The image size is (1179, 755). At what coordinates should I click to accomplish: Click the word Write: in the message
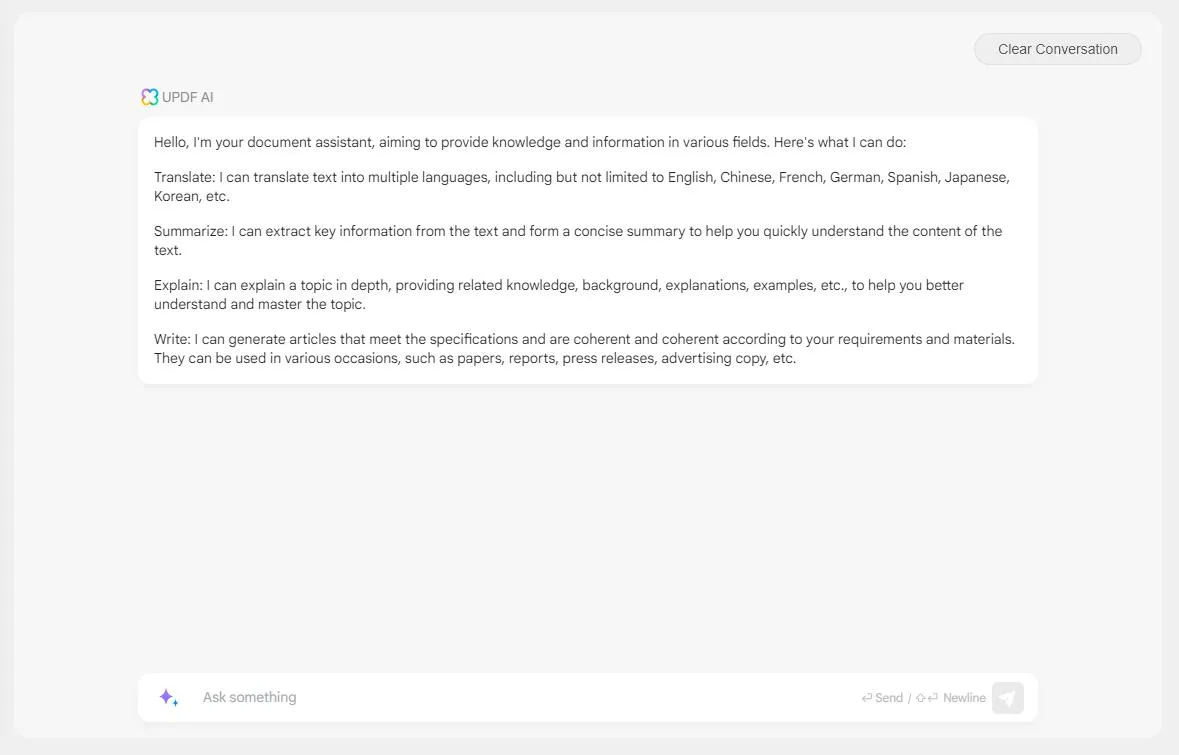(172, 340)
